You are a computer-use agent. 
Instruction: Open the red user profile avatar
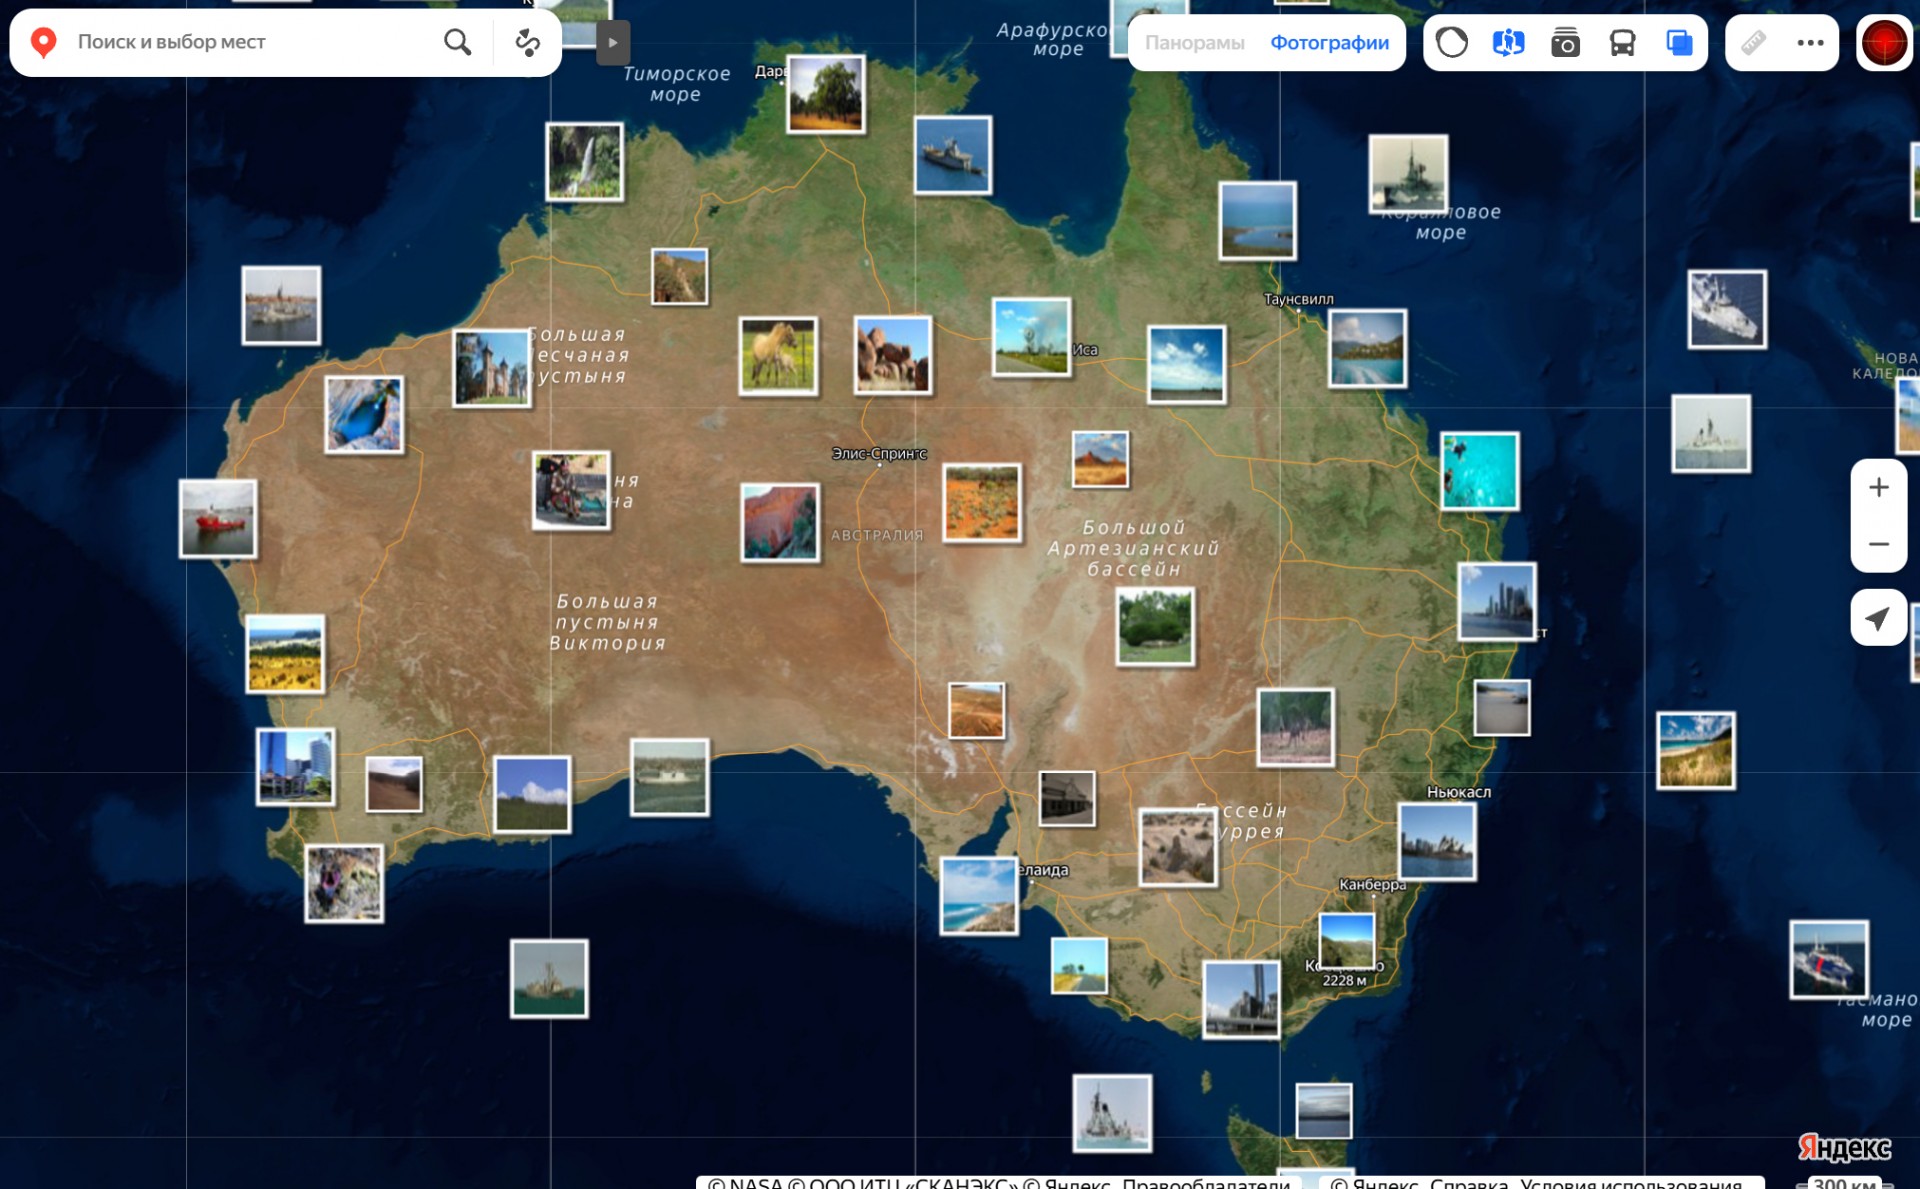[1884, 43]
